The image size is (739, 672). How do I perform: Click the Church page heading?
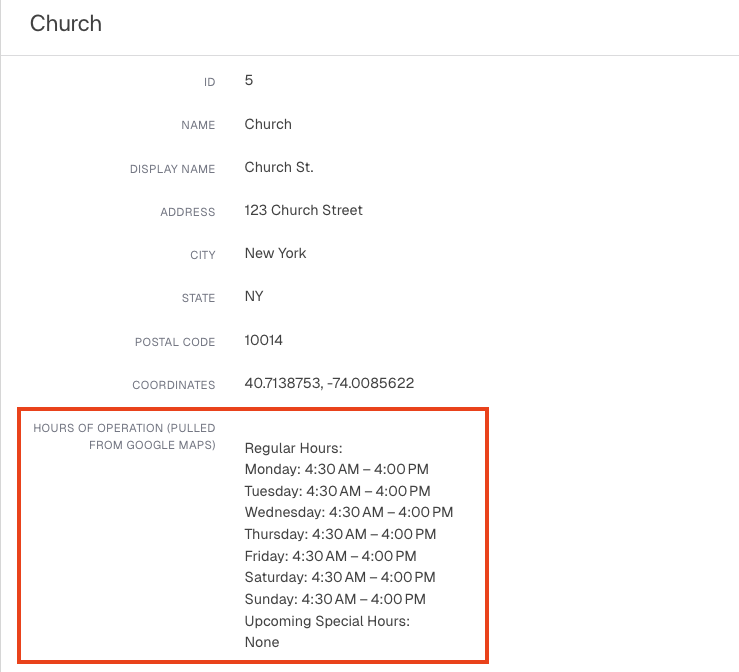(66, 24)
